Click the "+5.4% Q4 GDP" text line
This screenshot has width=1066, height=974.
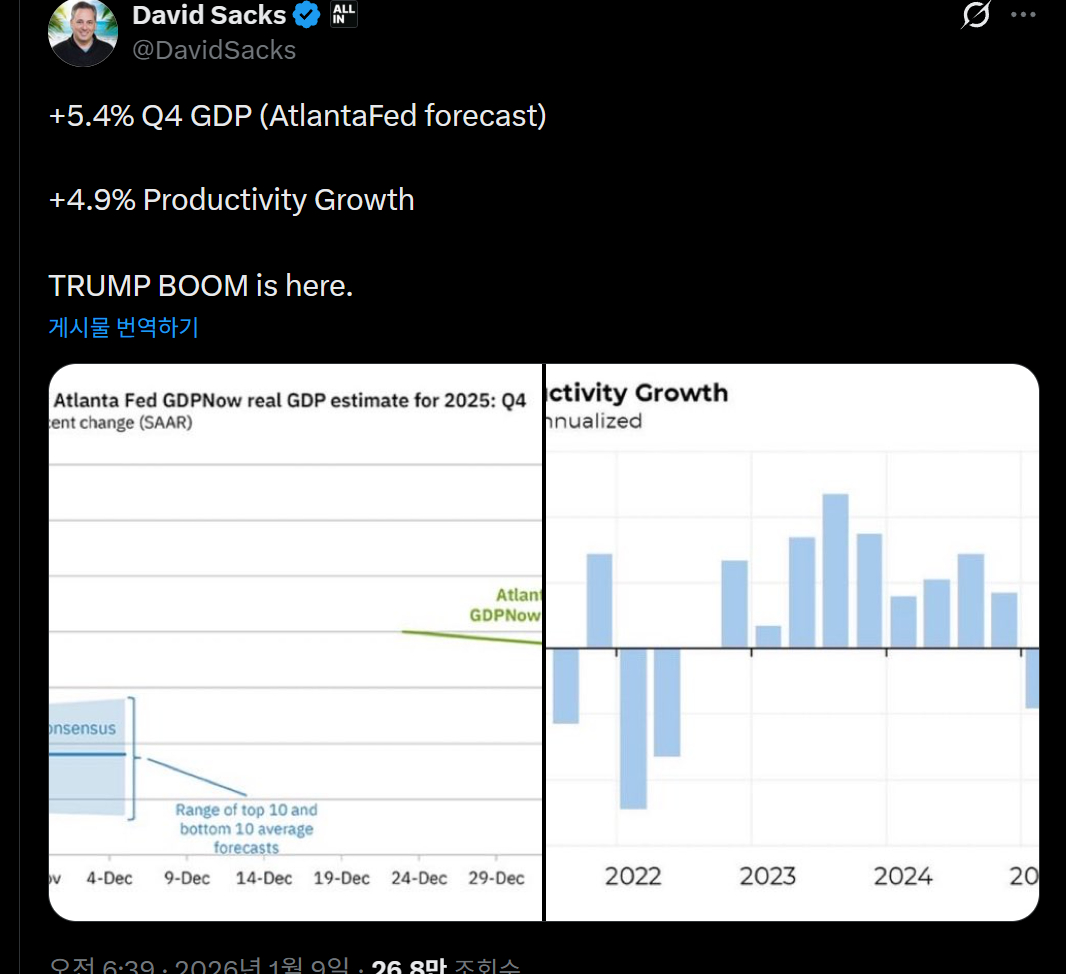[297, 116]
